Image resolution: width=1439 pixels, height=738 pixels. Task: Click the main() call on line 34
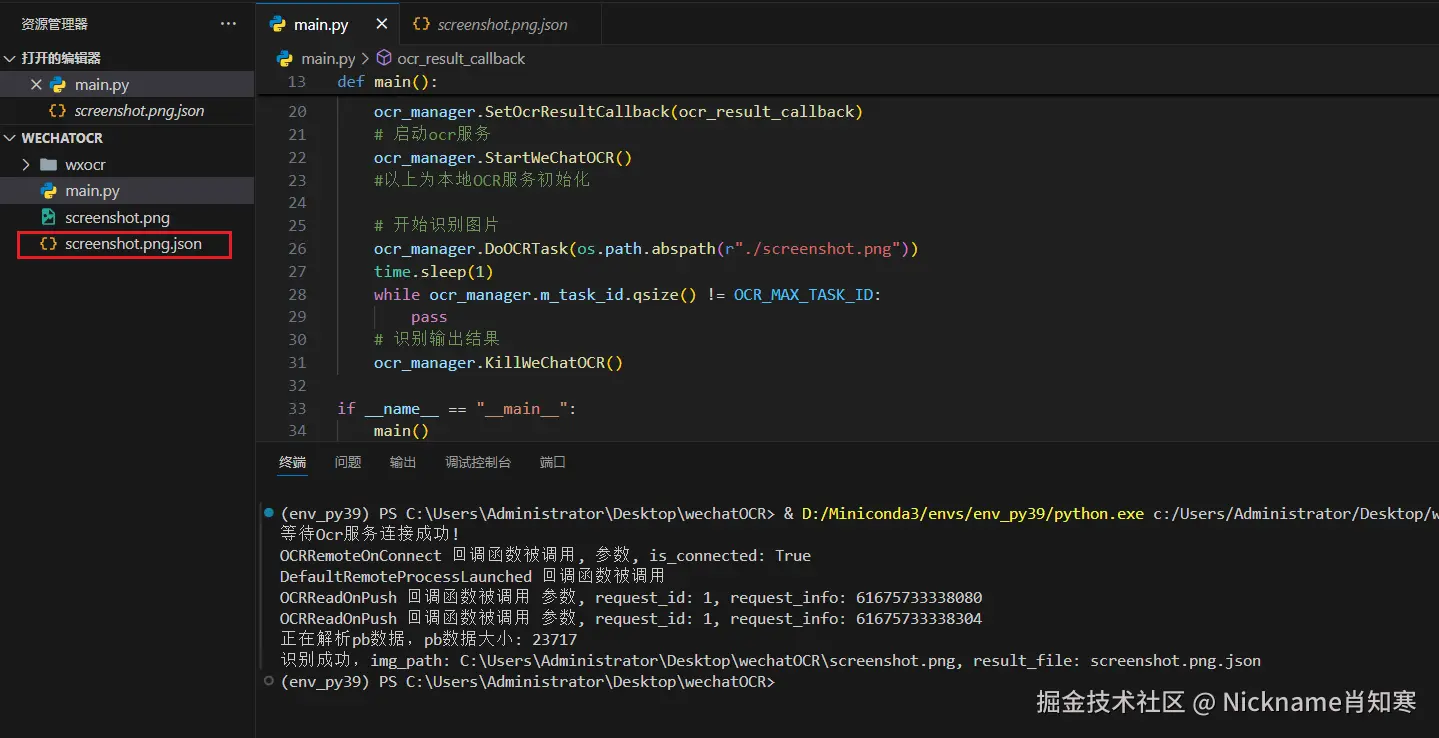[401, 431]
